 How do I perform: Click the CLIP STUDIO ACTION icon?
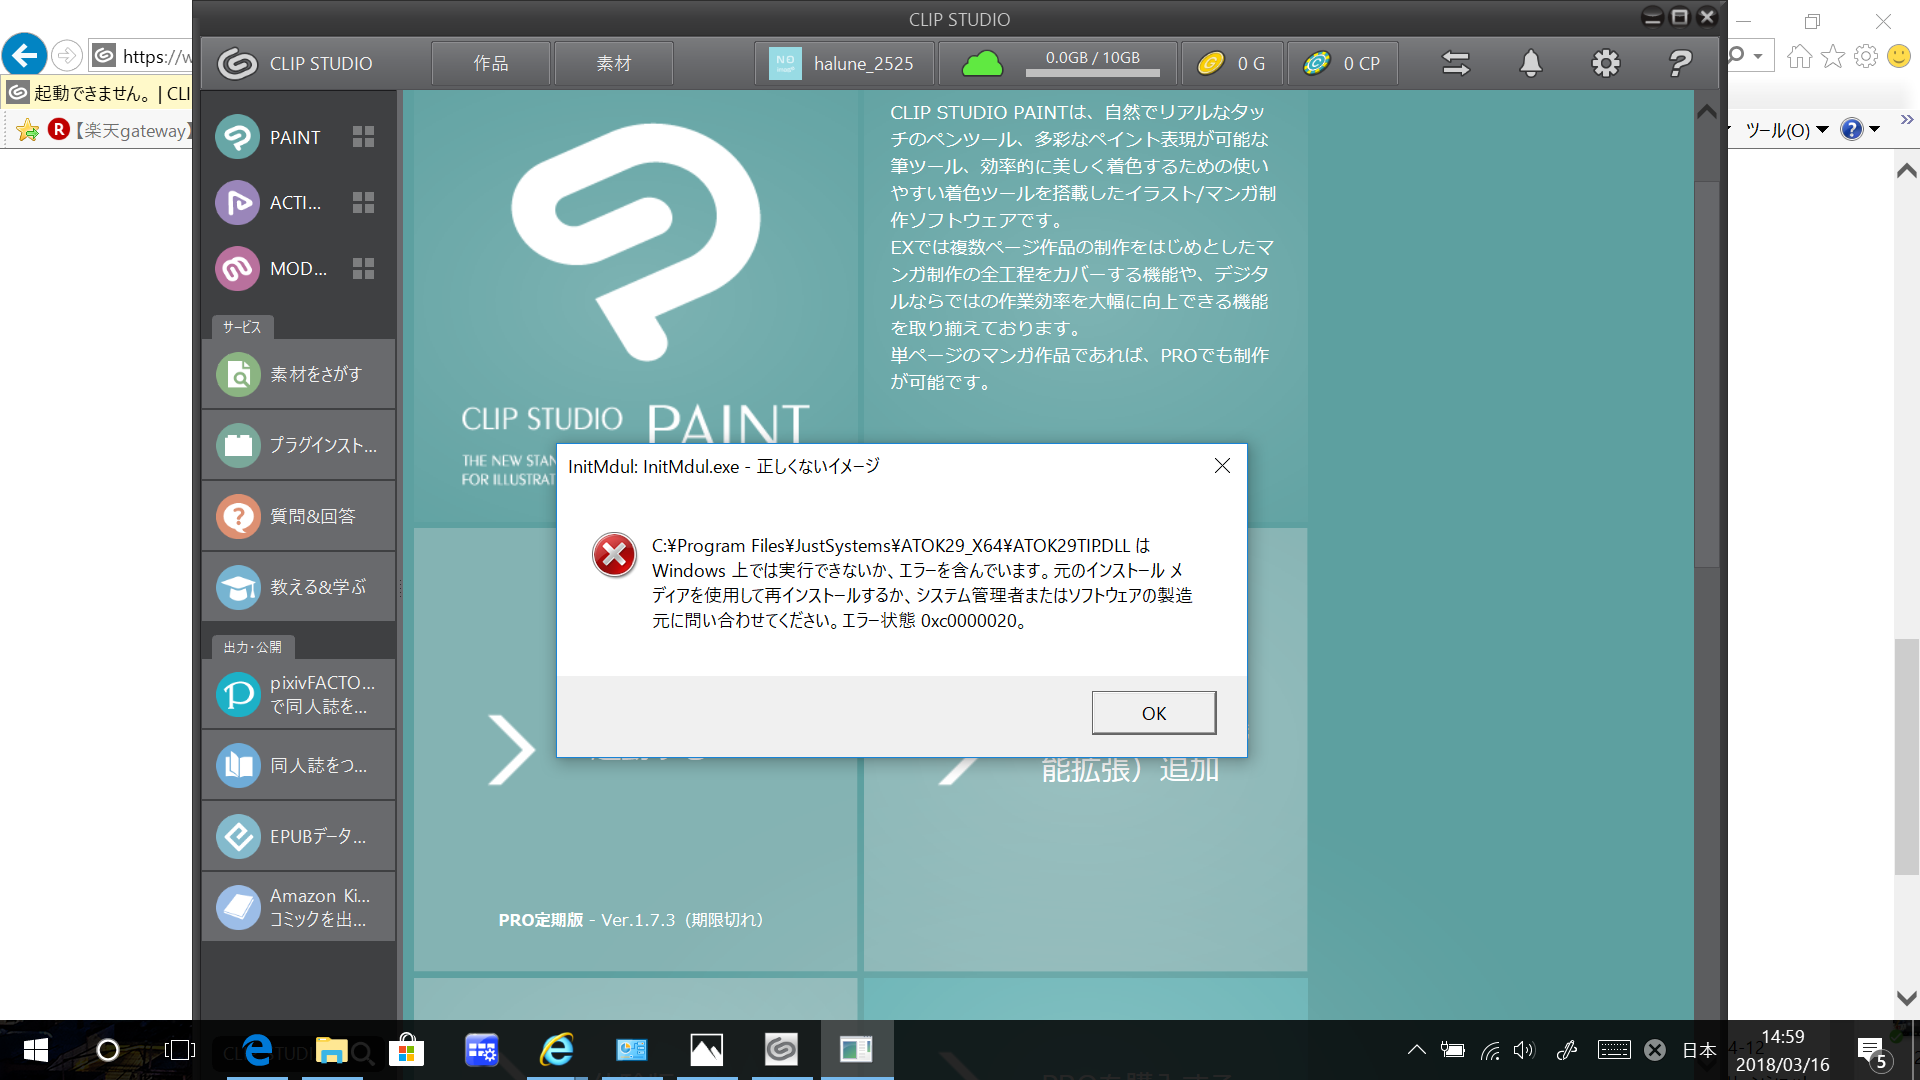tap(238, 203)
